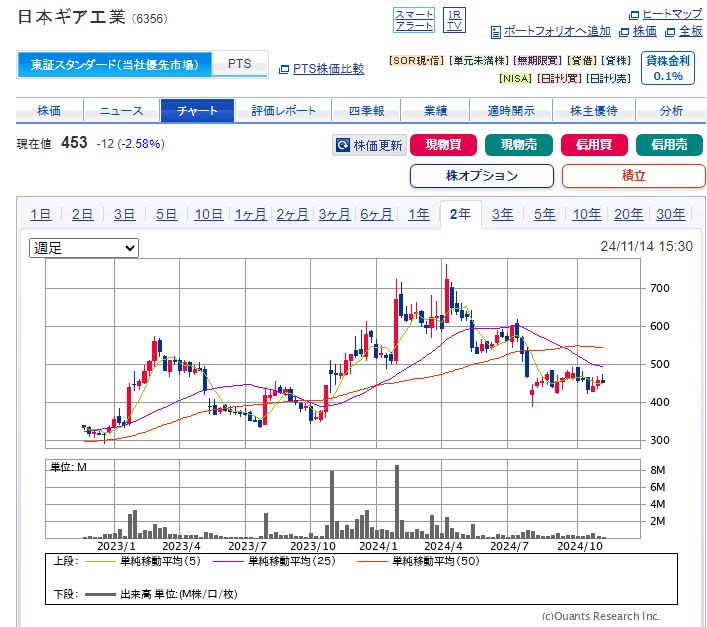Open the IR TV icon

(454, 20)
